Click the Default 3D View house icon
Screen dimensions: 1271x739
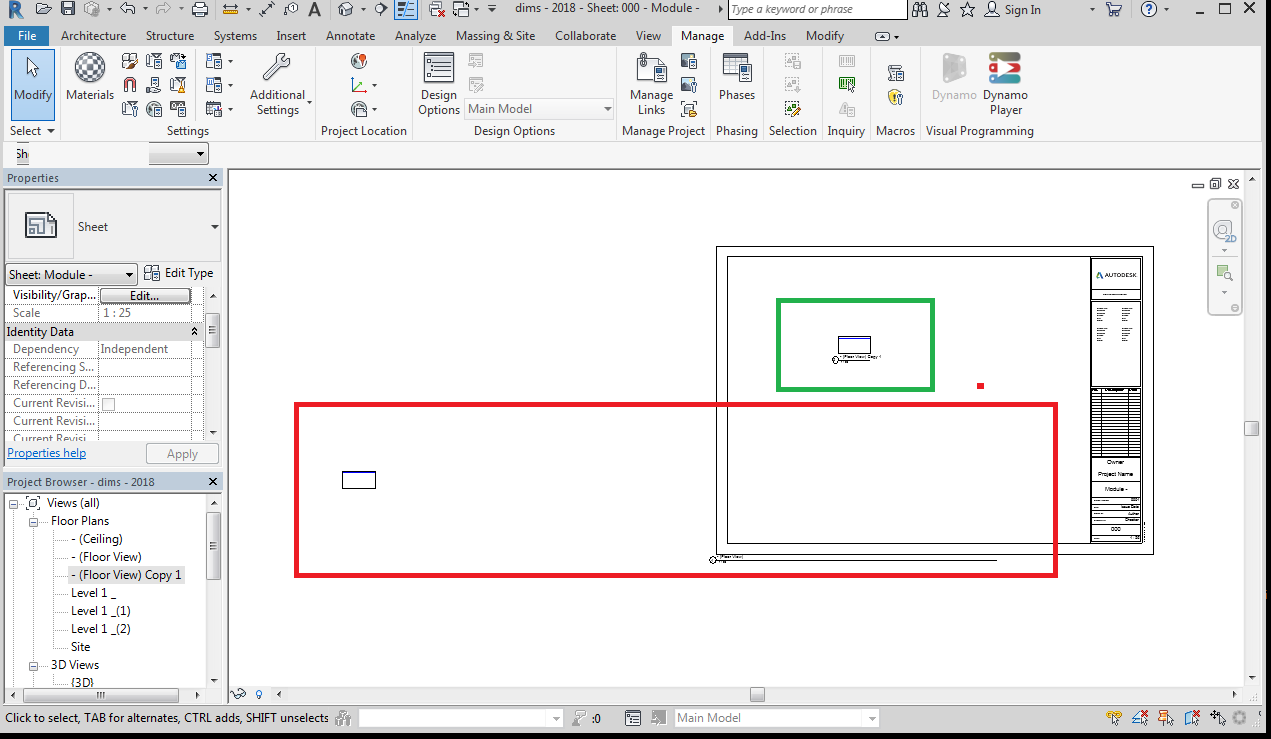click(345, 10)
